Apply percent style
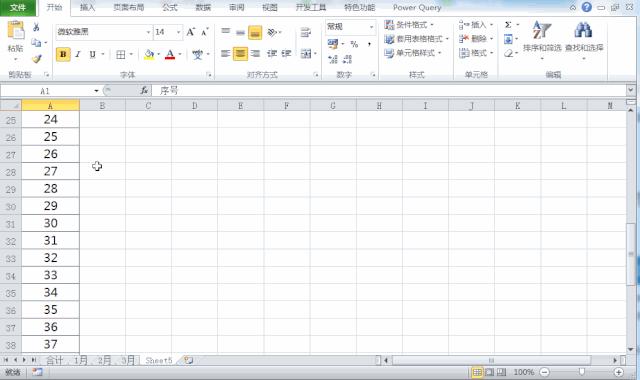Viewport: 640px width, 380px height. (354, 44)
